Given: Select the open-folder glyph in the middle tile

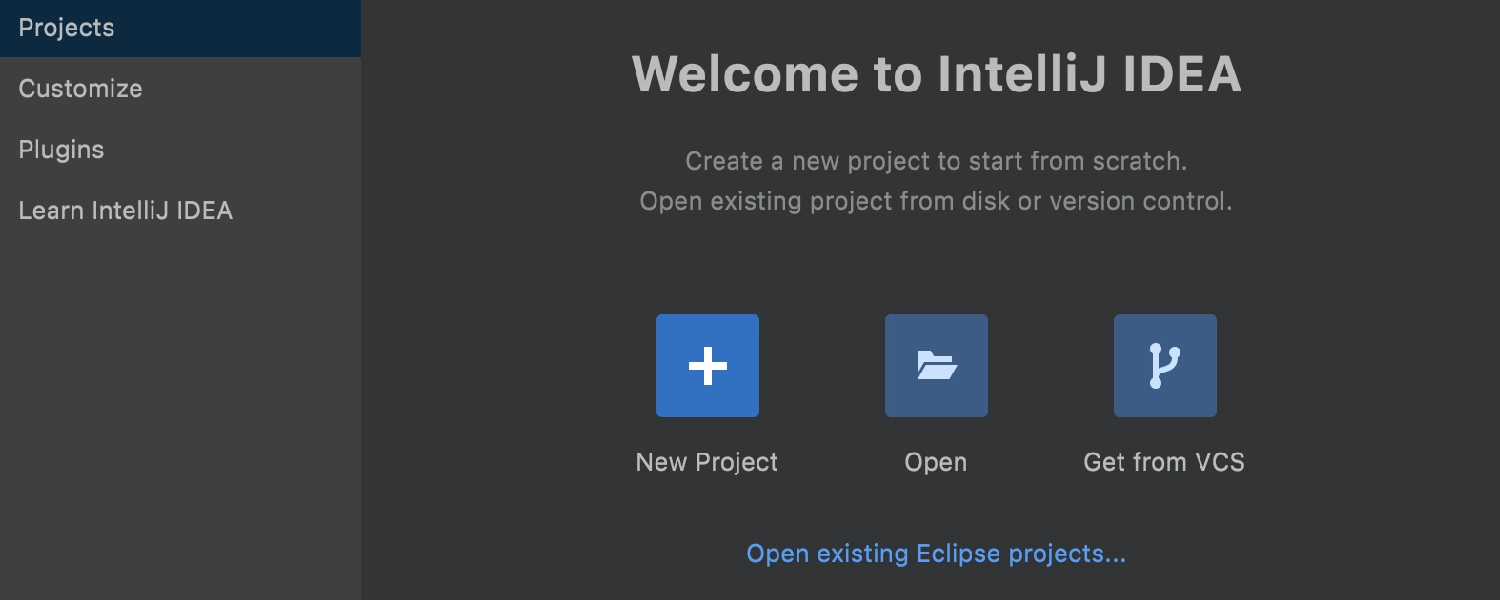Looking at the screenshot, I should pos(937,366).
